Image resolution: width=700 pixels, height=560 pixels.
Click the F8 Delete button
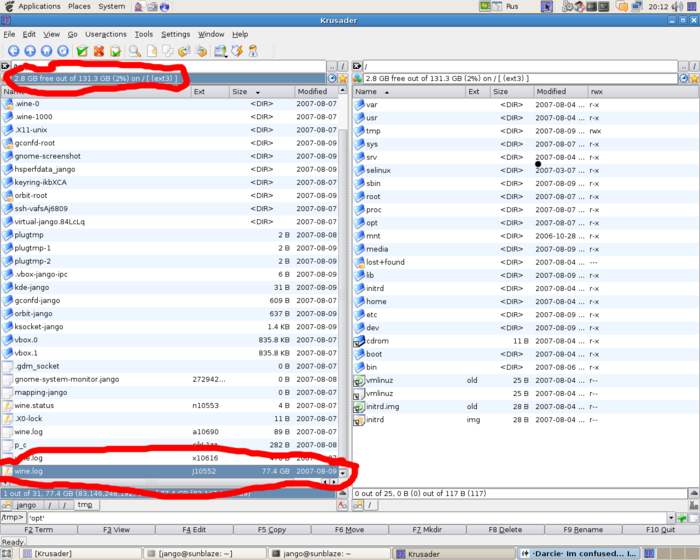[505, 530]
